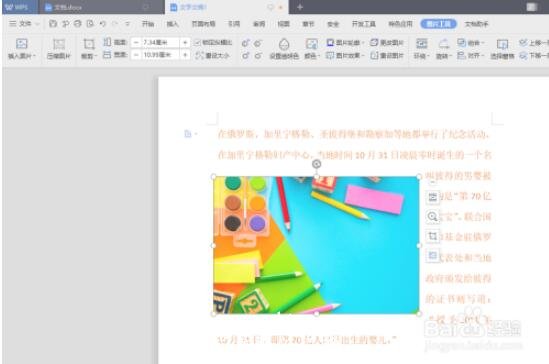Click the increase brightness icon
Image resolution: width=549 pixels, height=364 pixels.
[x=245, y=55]
